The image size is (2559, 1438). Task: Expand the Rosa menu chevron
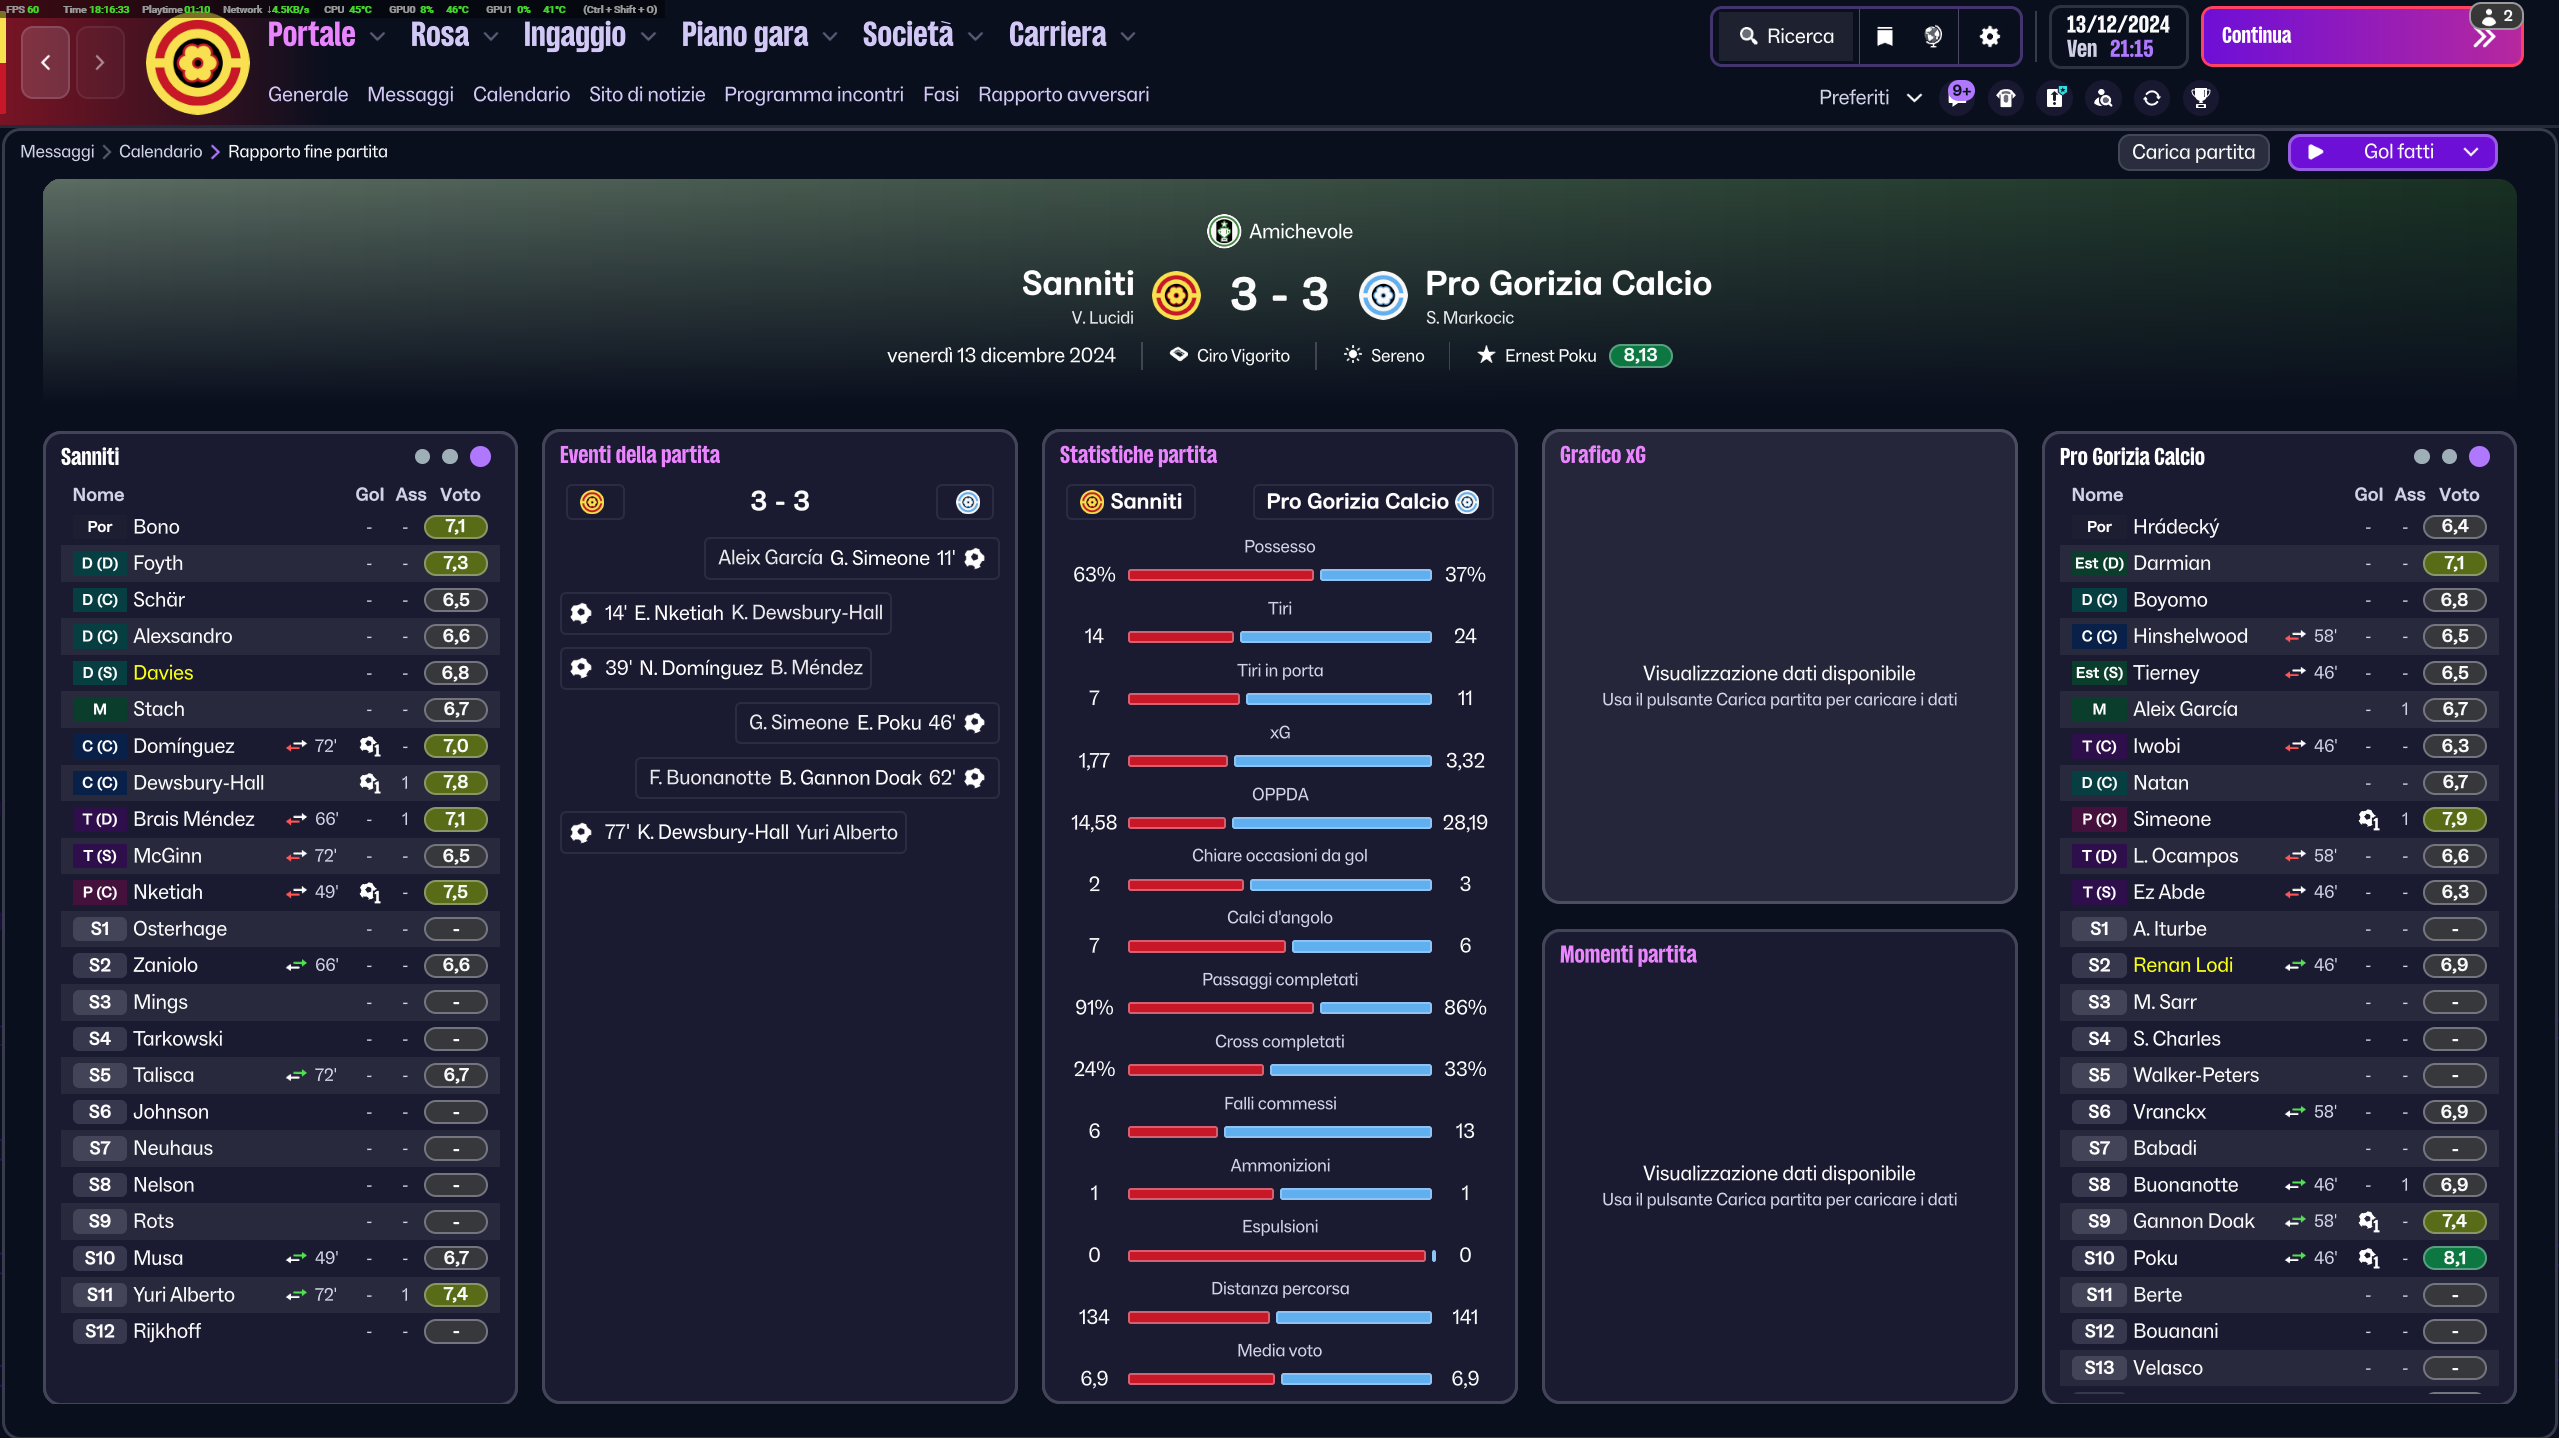coord(491,37)
